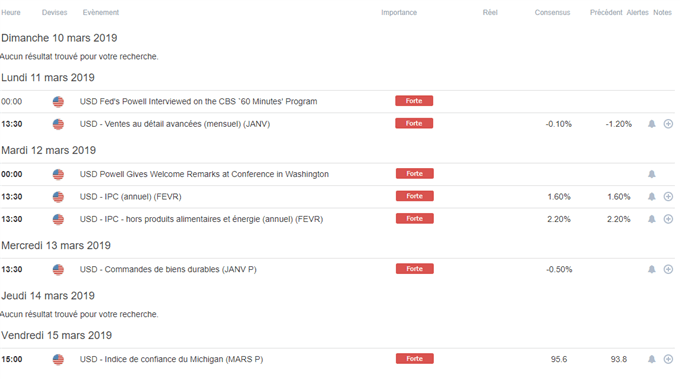Screen dimensions: 680x379
Task: Set alert bell for Commandes de biens durables
Action: 651,270
